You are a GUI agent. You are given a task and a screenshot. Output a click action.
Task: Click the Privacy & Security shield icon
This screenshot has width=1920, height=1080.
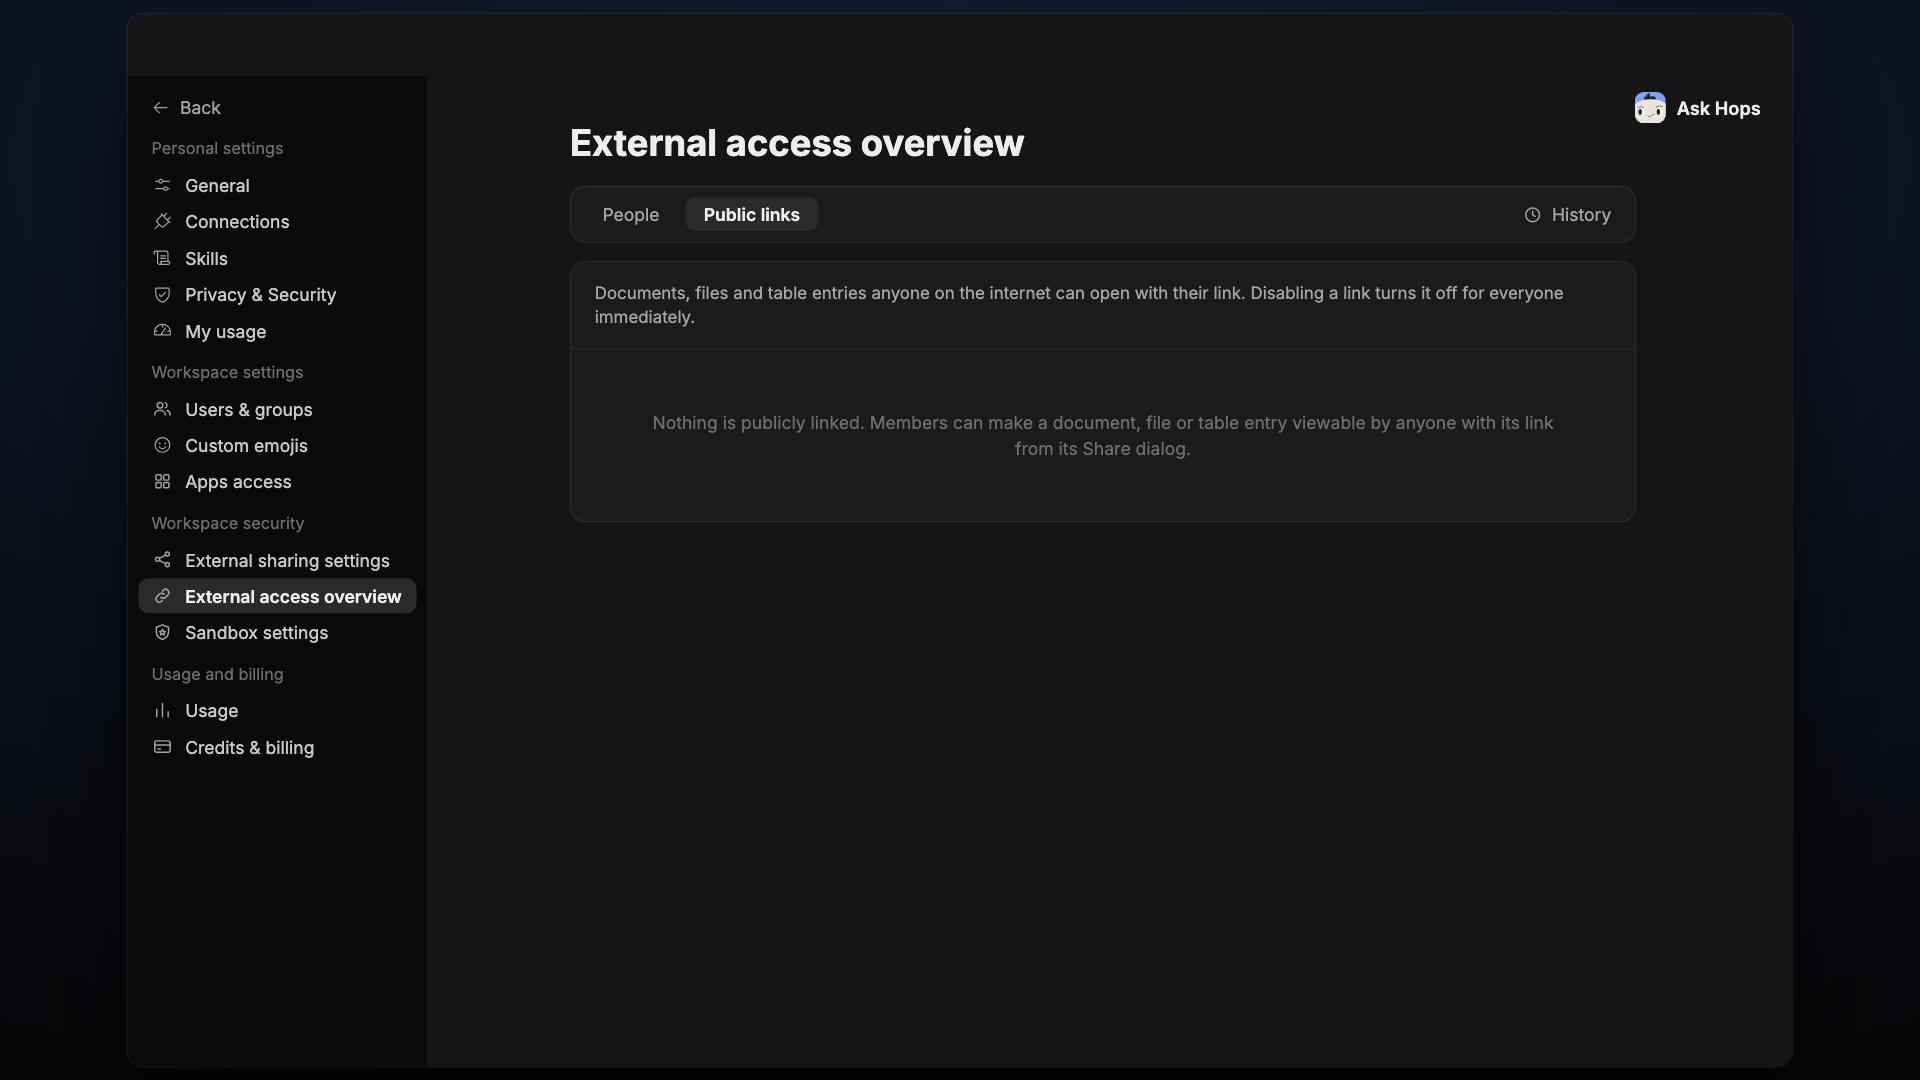[x=162, y=294]
